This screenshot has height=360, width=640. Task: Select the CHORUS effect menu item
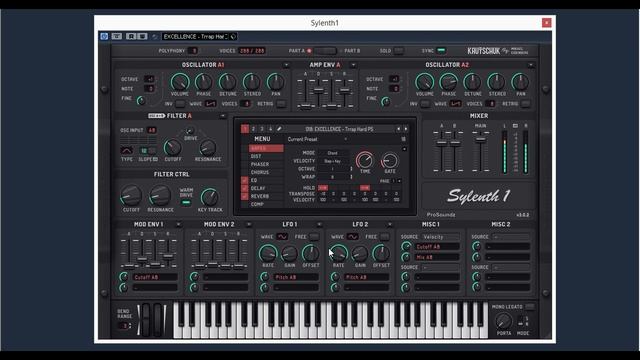(x=266, y=172)
